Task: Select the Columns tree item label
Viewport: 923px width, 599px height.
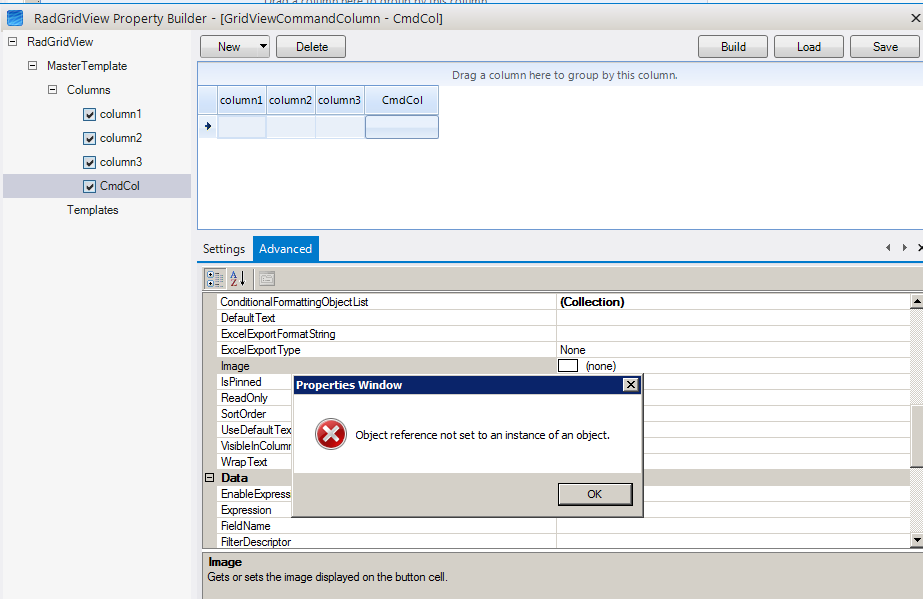Action: pos(88,90)
